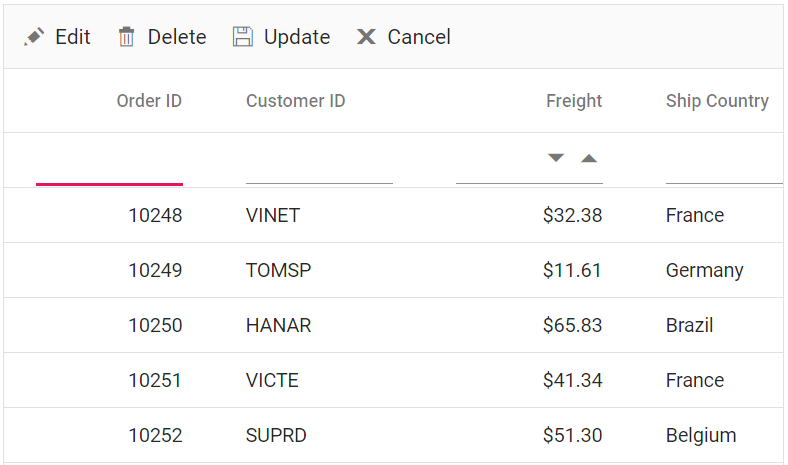This screenshot has height=465, width=788.
Task: Click the Edit pencil icon
Action: tap(35, 37)
